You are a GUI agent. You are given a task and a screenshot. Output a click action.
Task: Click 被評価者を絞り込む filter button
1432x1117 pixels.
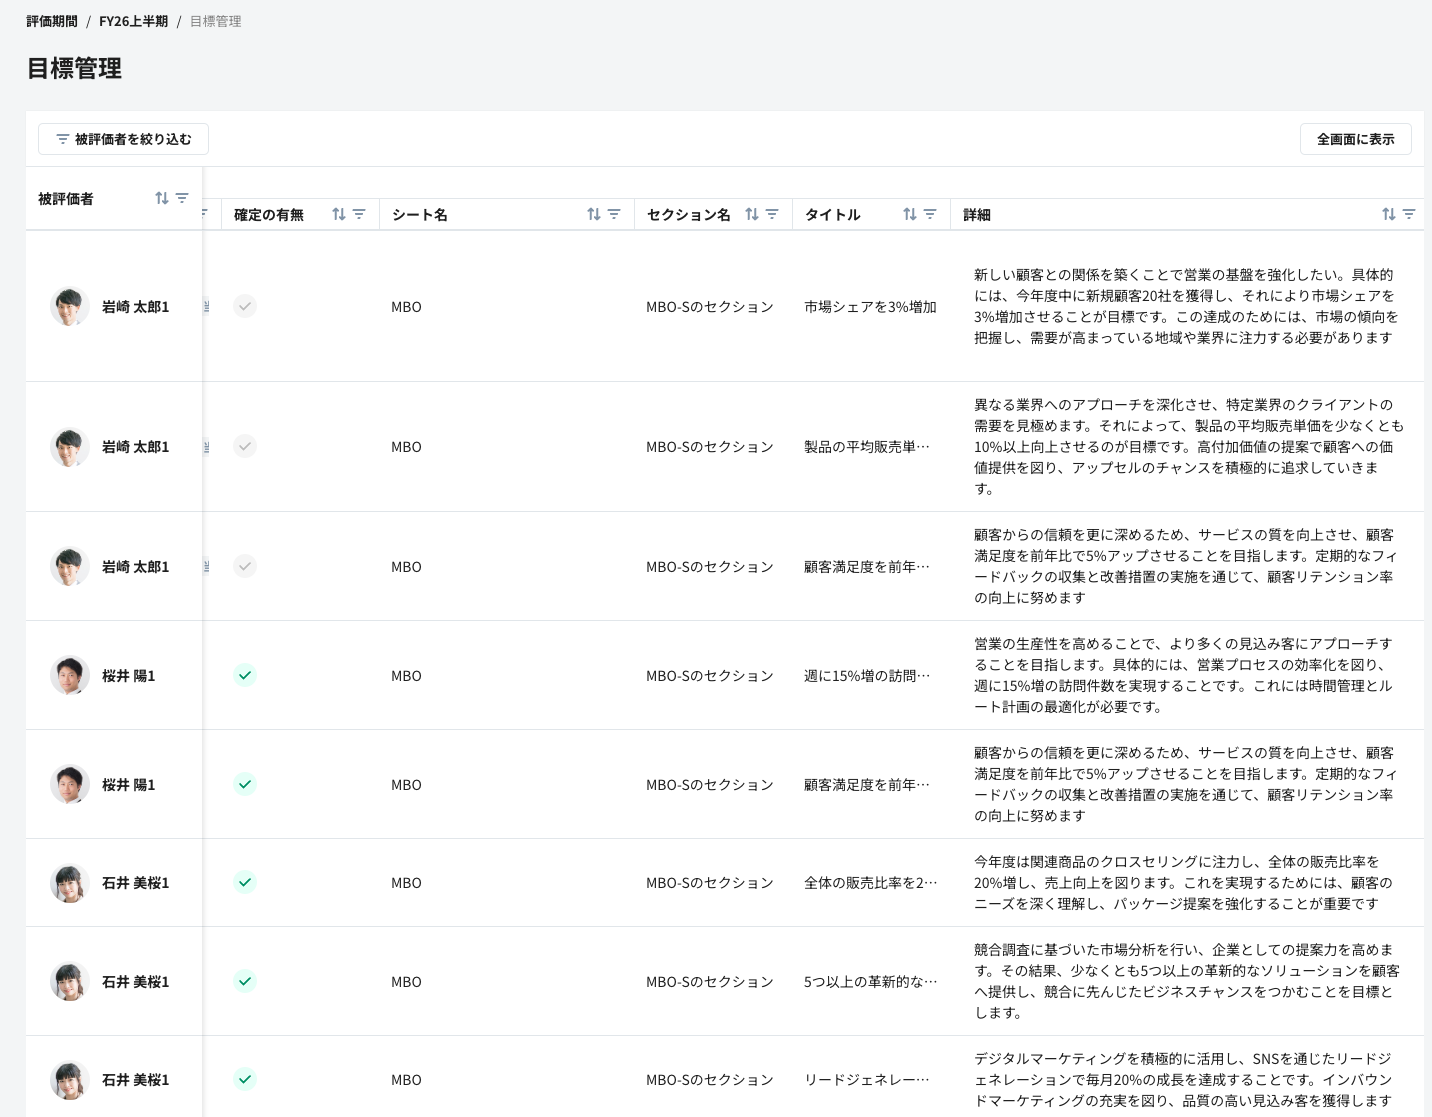(123, 139)
